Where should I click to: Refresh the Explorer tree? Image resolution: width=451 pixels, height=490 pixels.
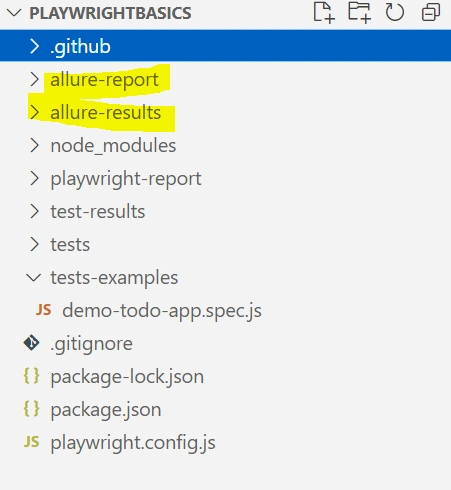395,13
